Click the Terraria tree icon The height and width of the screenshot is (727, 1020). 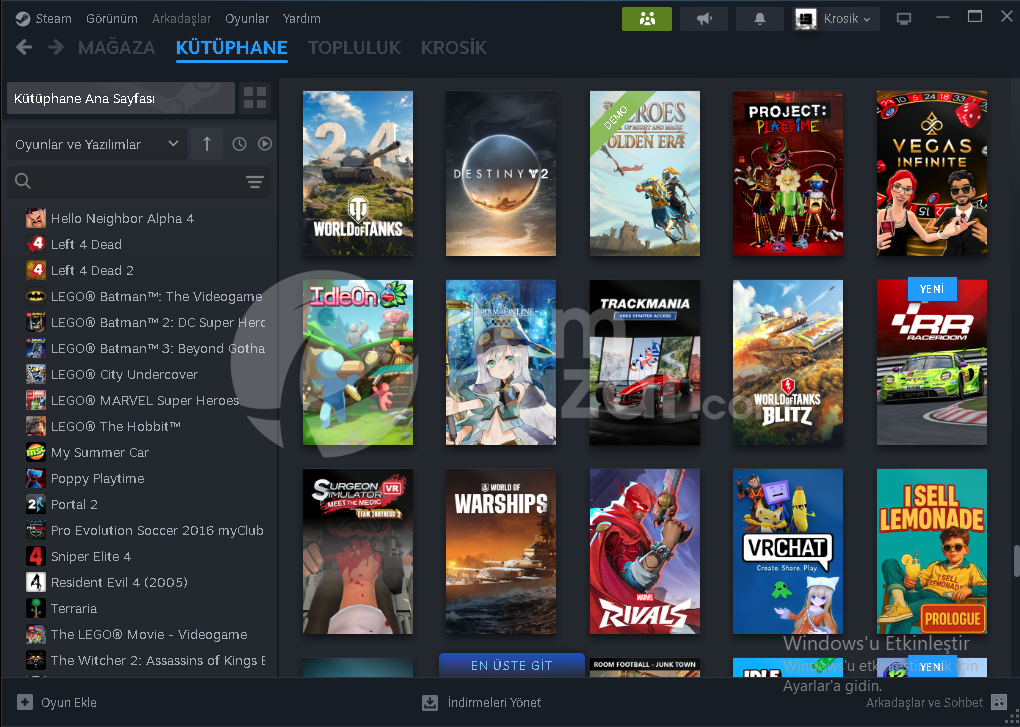pyautogui.click(x=36, y=608)
